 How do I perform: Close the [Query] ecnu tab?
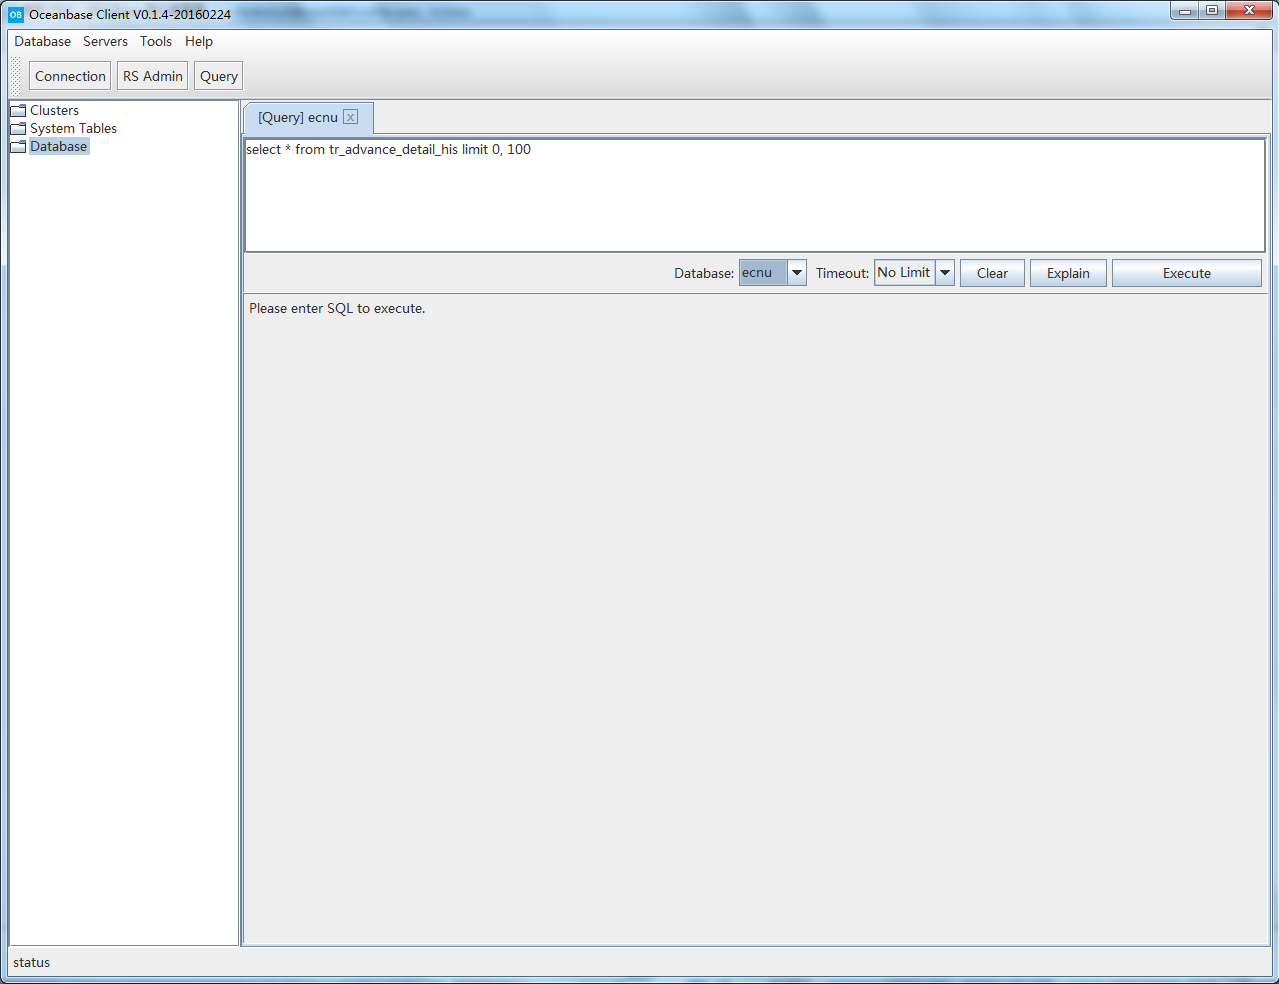pyautogui.click(x=350, y=117)
